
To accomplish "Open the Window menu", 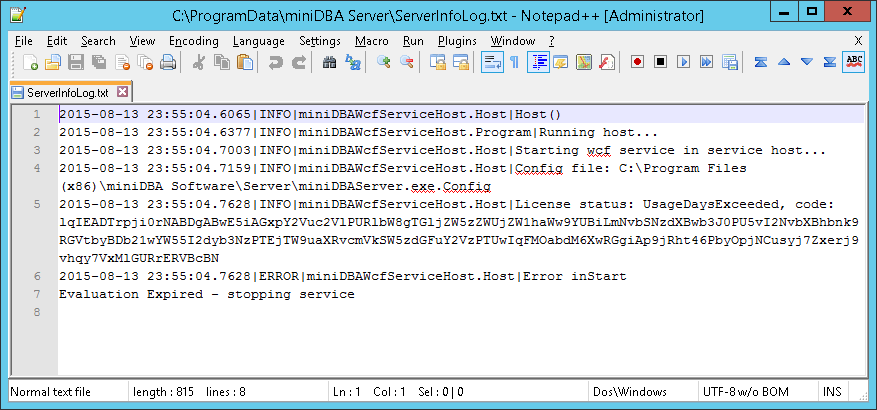I will (513, 41).
